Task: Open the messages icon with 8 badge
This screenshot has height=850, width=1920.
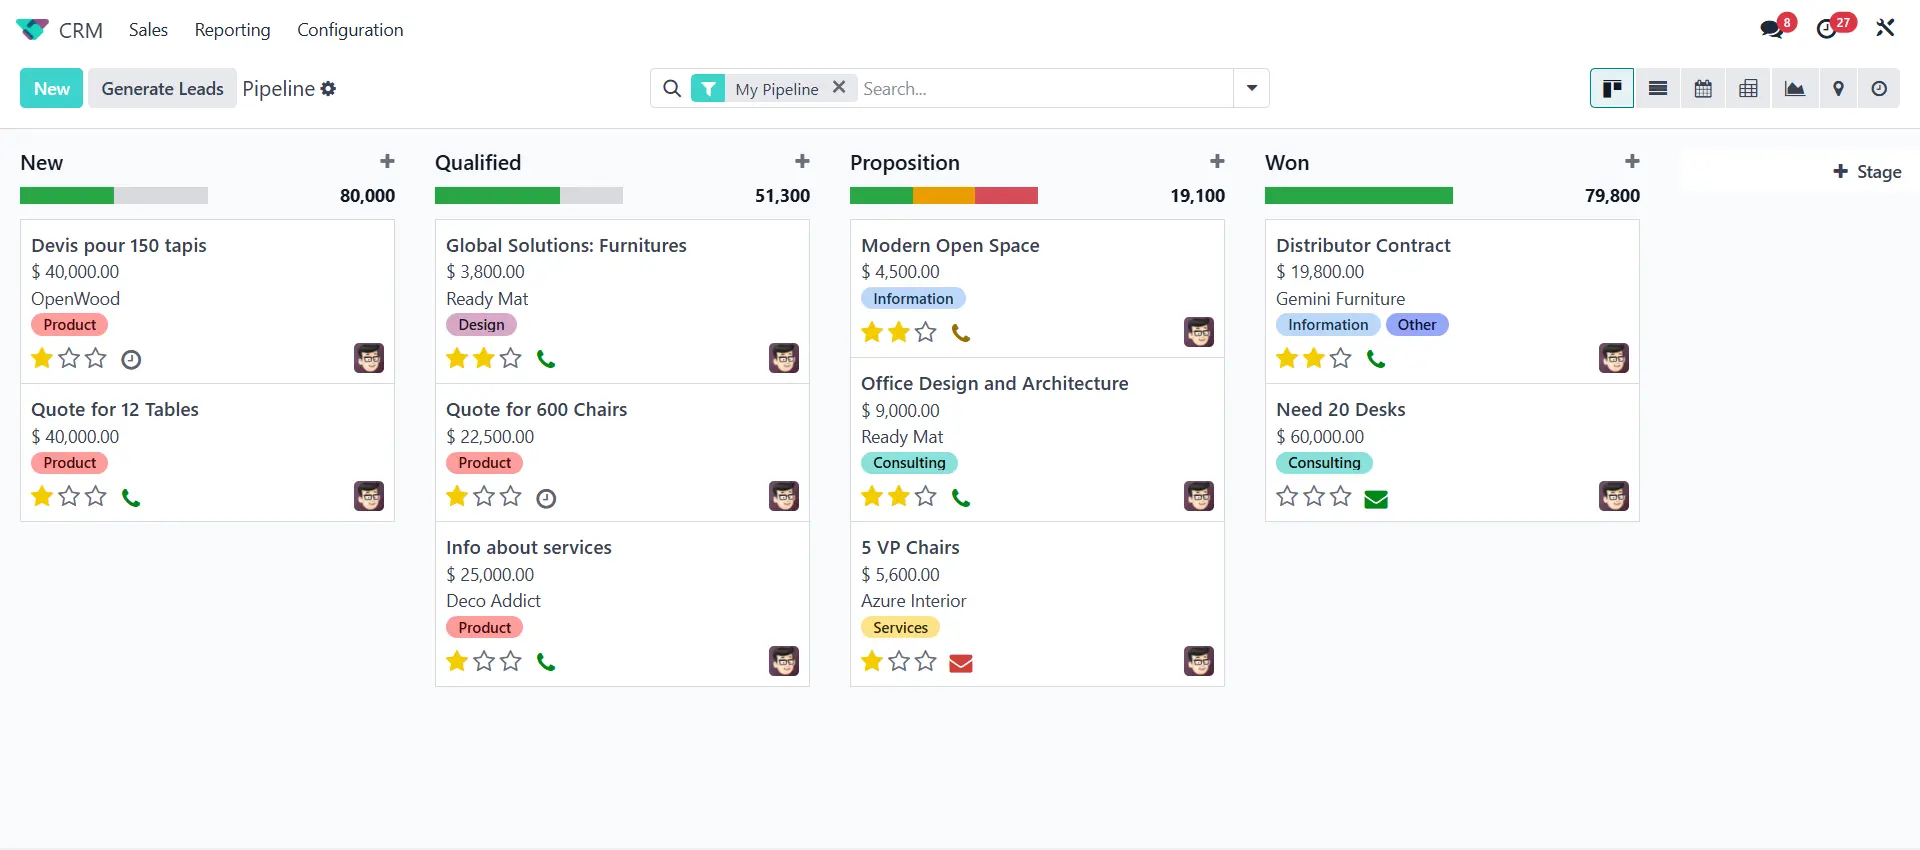Action: (1773, 29)
